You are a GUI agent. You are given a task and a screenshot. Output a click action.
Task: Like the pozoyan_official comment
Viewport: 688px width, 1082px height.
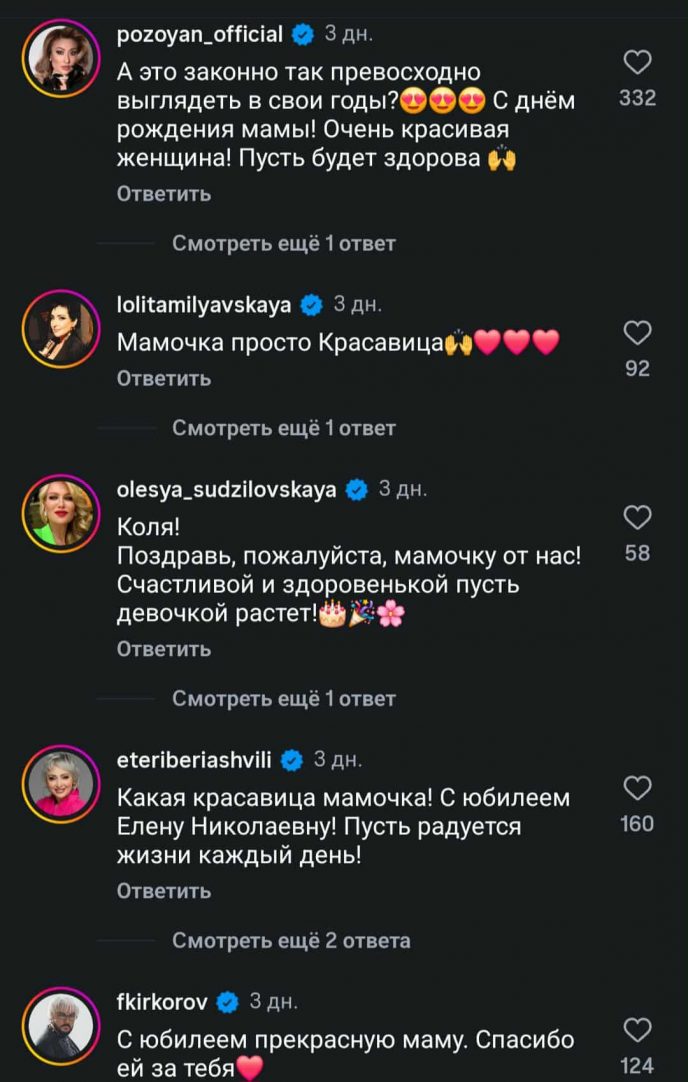pyautogui.click(x=637, y=64)
